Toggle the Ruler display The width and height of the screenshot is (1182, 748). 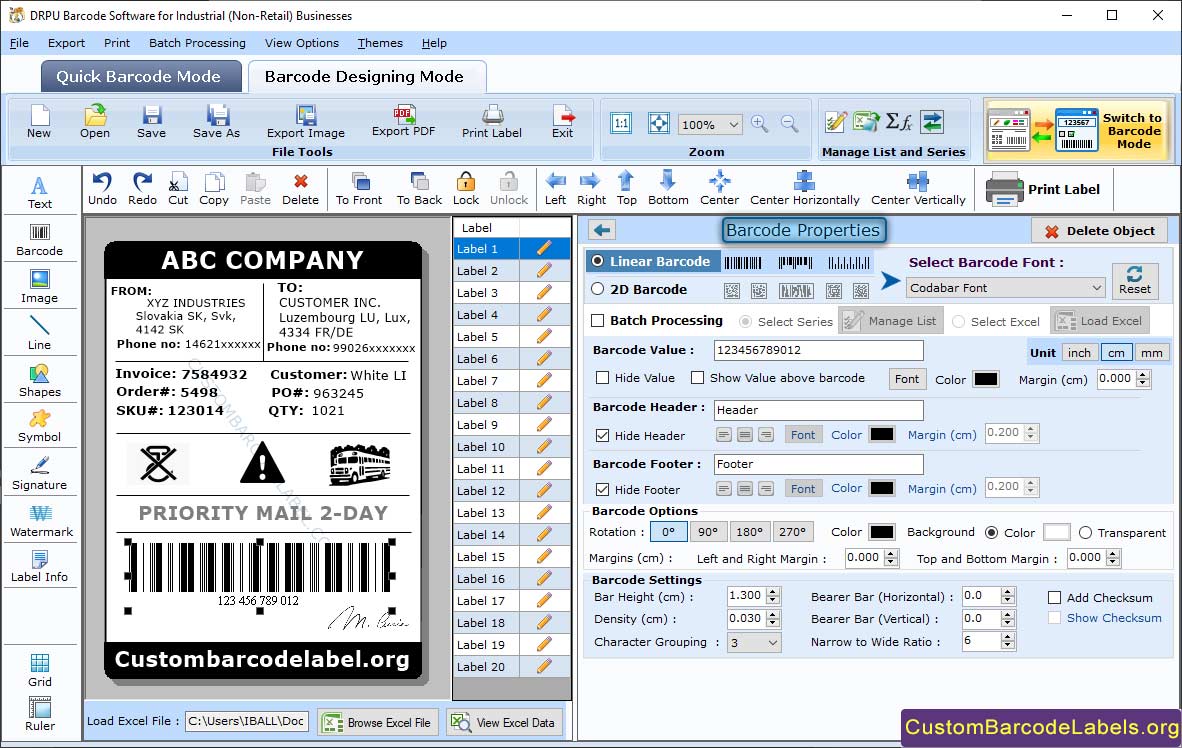point(39,714)
